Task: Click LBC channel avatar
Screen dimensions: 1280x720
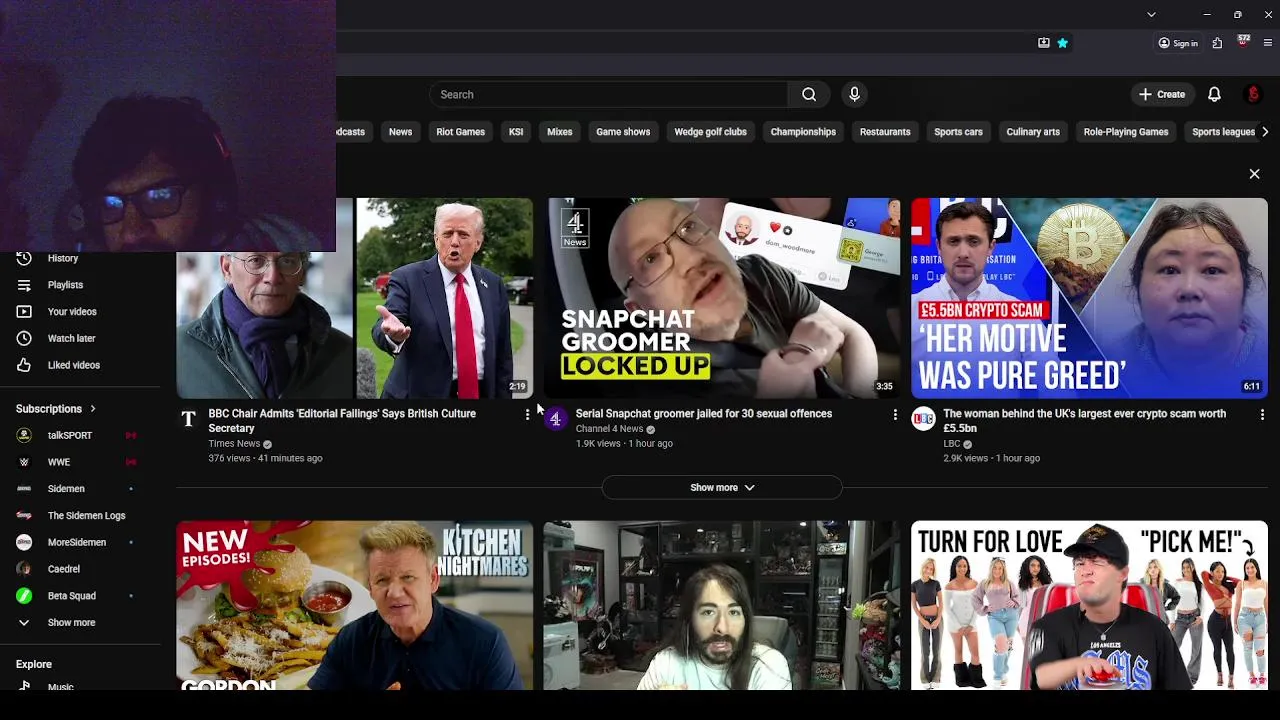Action: tap(923, 419)
